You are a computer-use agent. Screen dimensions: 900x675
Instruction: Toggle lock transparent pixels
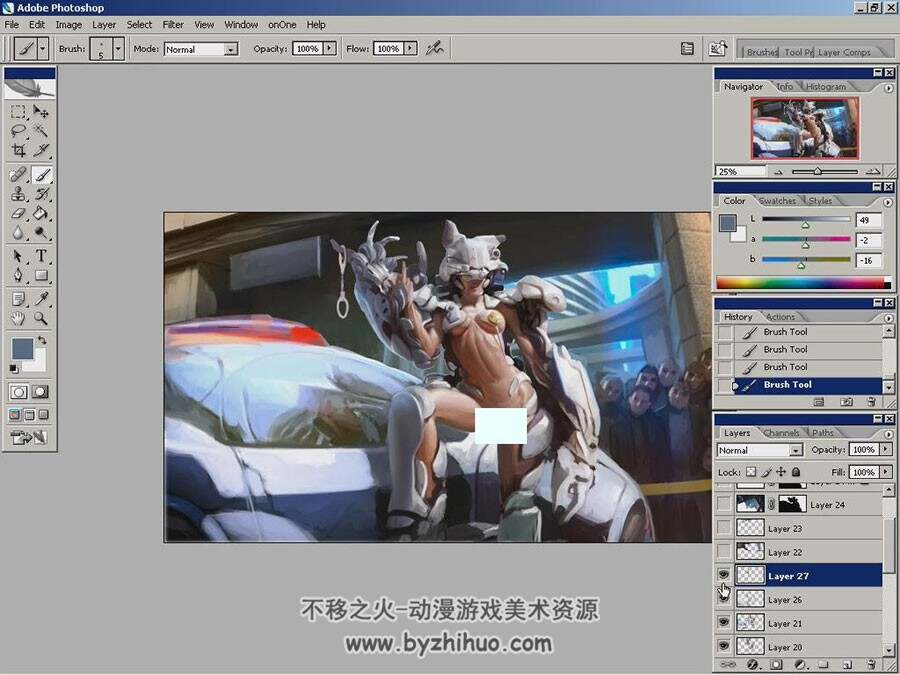(x=751, y=472)
